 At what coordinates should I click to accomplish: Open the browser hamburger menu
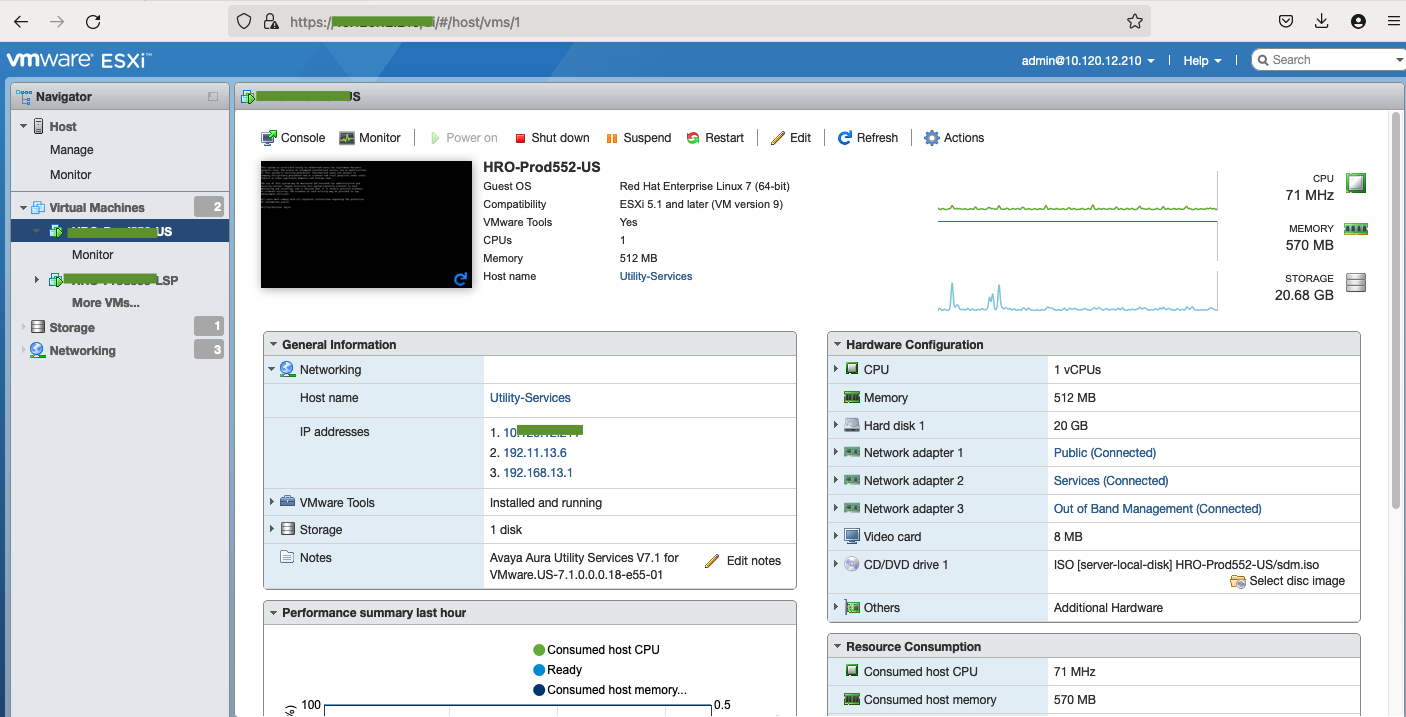[x=1393, y=21]
